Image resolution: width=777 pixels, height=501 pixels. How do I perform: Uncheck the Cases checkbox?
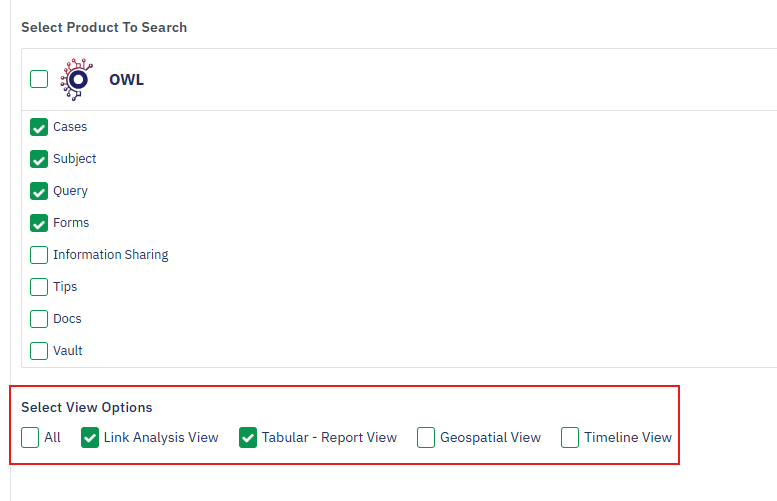[39, 127]
